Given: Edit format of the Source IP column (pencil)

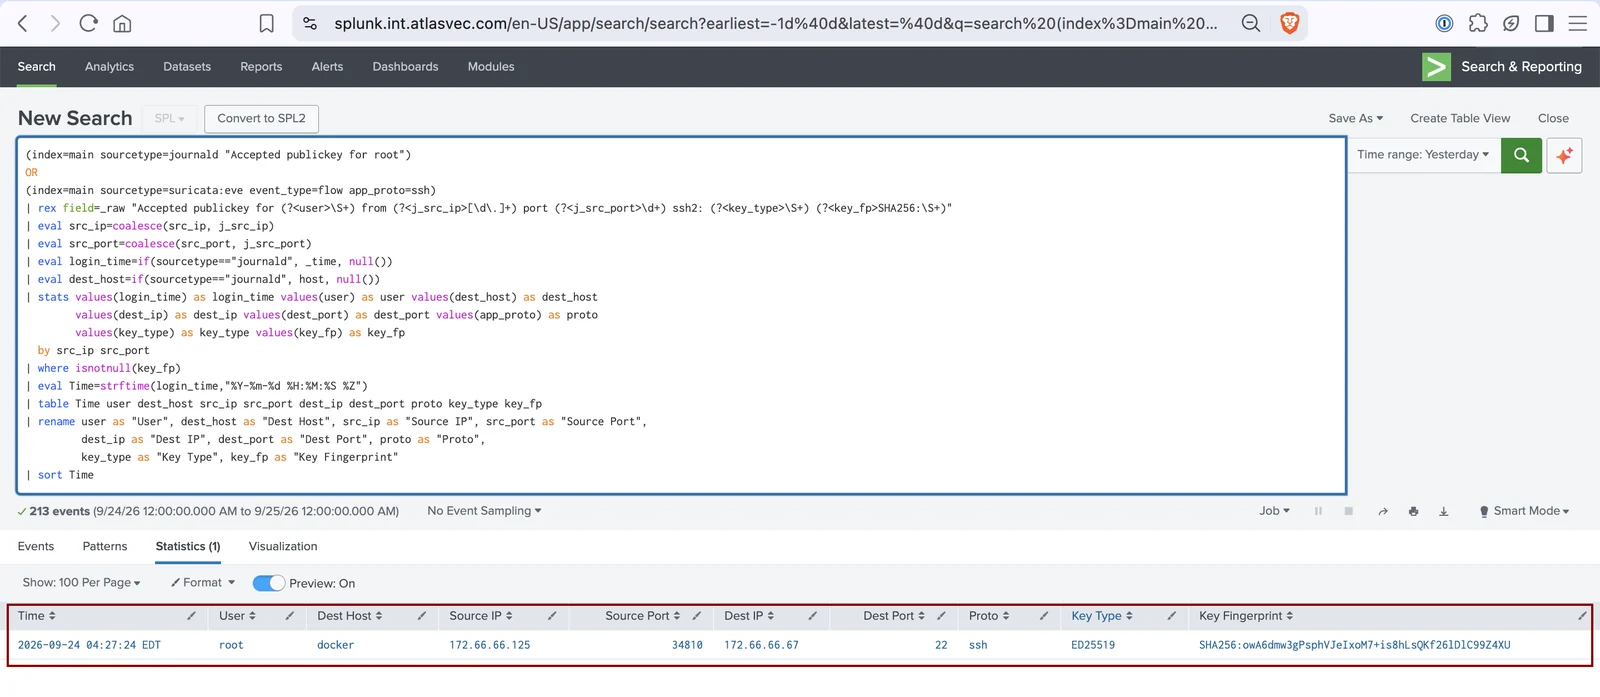Looking at the screenshot, I should click(552, 616).
